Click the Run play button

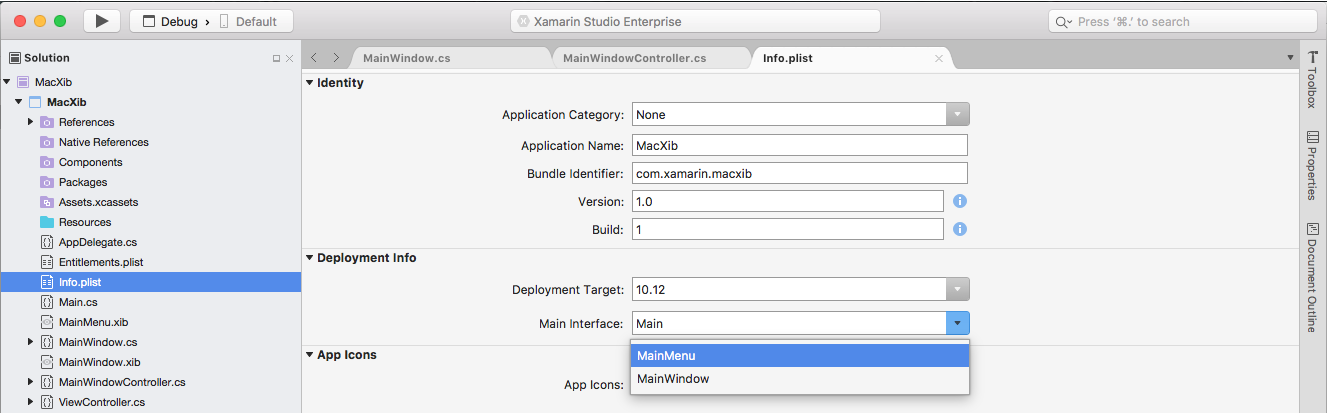coord(102,21)
